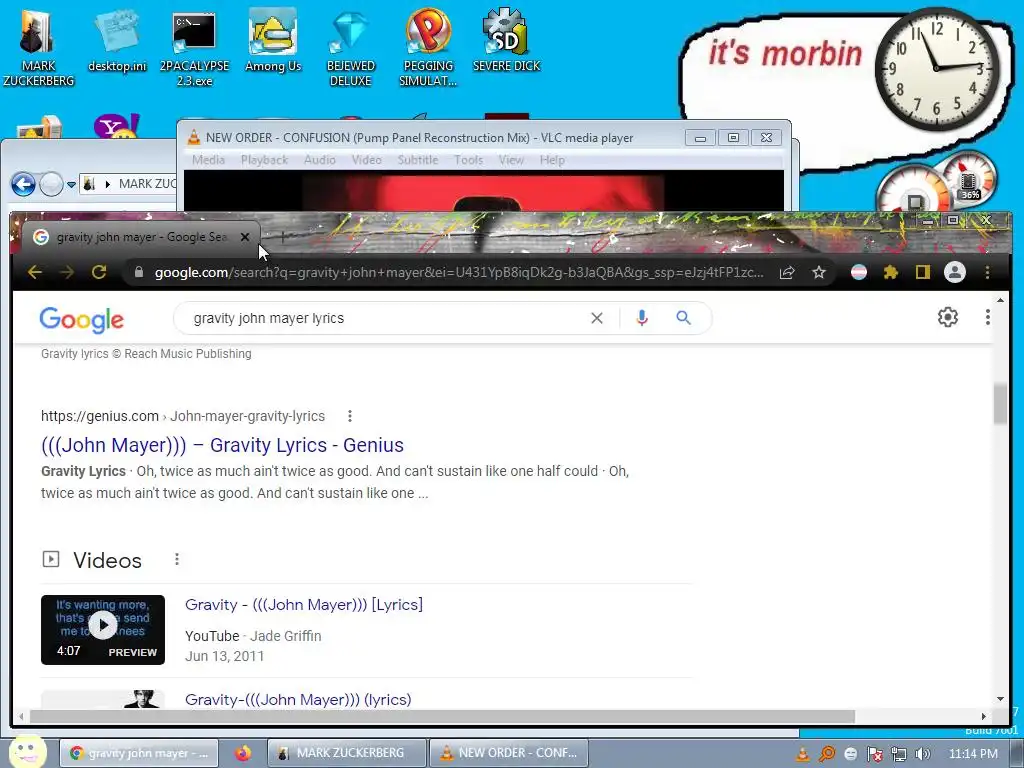Viewport: 1024px width, 768px height.
Task: View site information lock icon
Action: click(x=138, y=272)
